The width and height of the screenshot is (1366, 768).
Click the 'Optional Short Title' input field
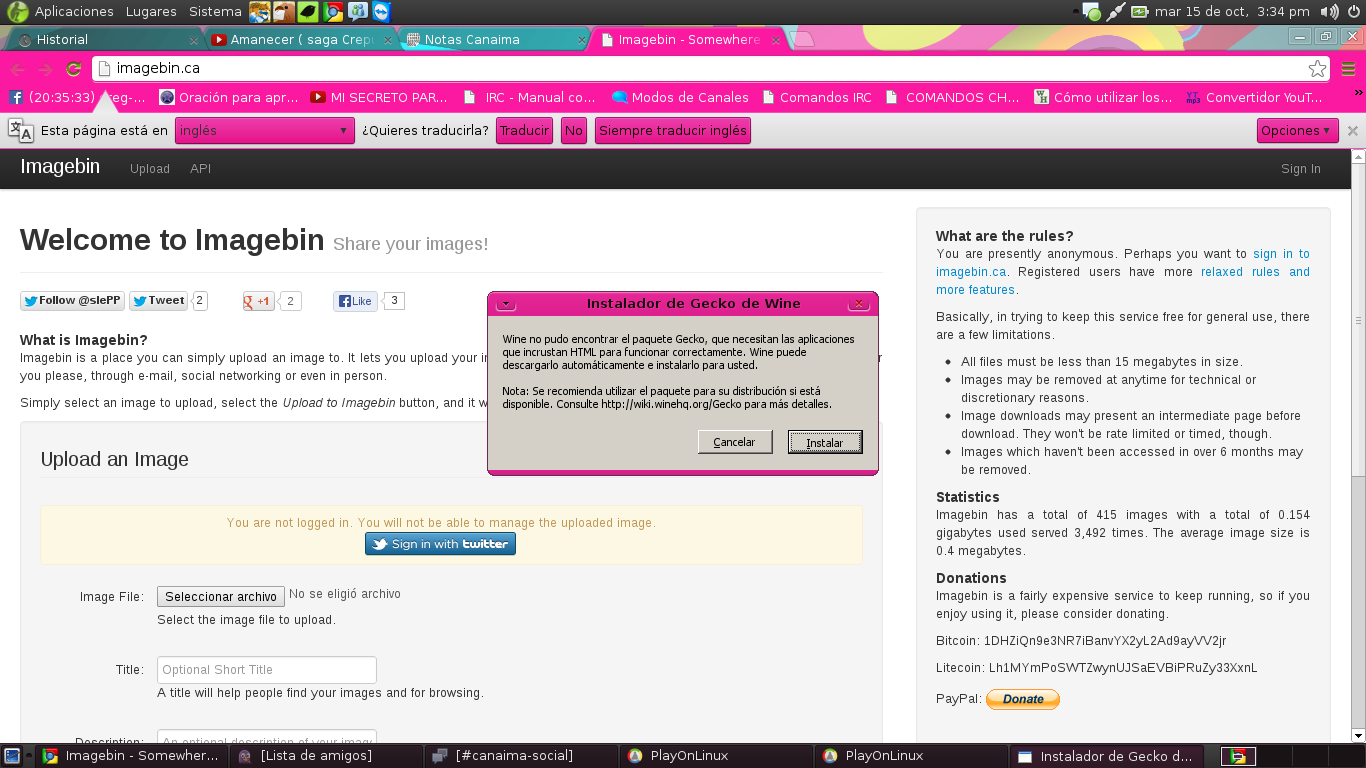267,670
